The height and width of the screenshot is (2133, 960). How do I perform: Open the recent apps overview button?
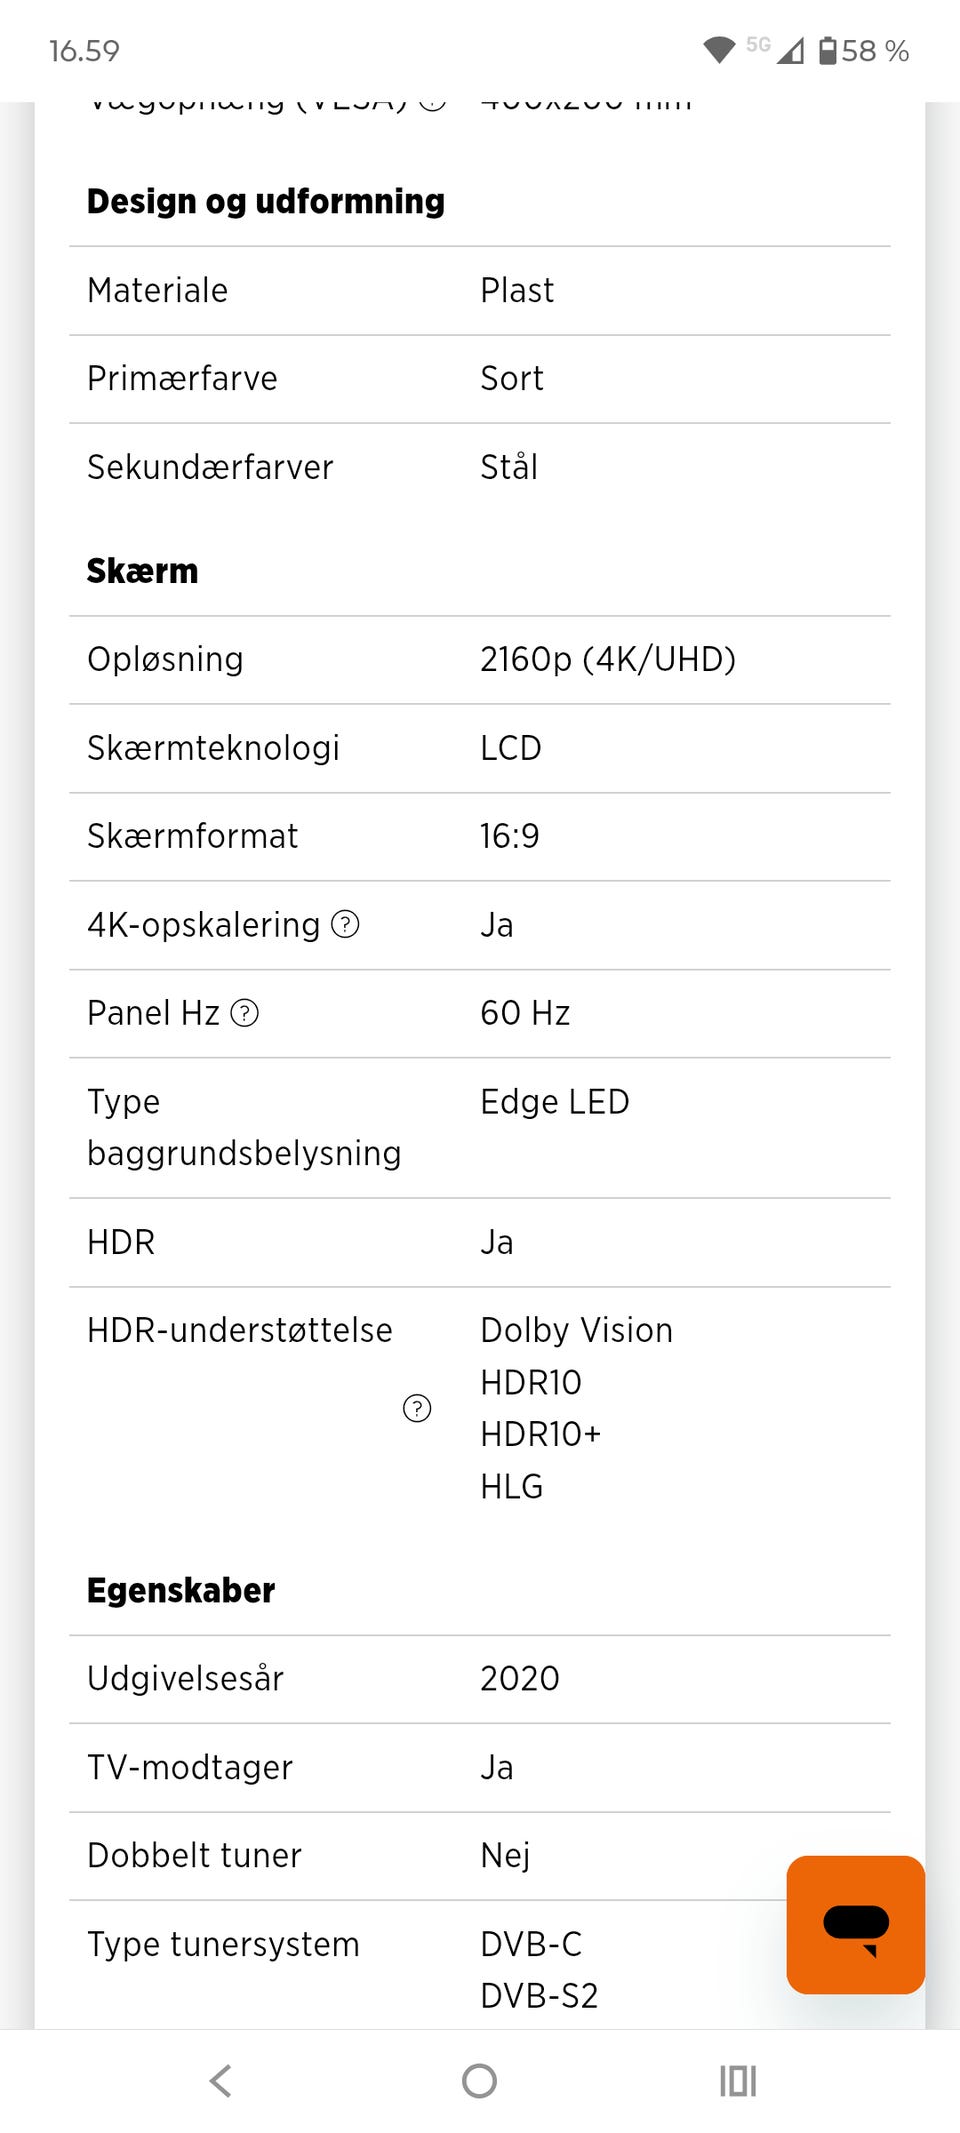coord(738,2081)
